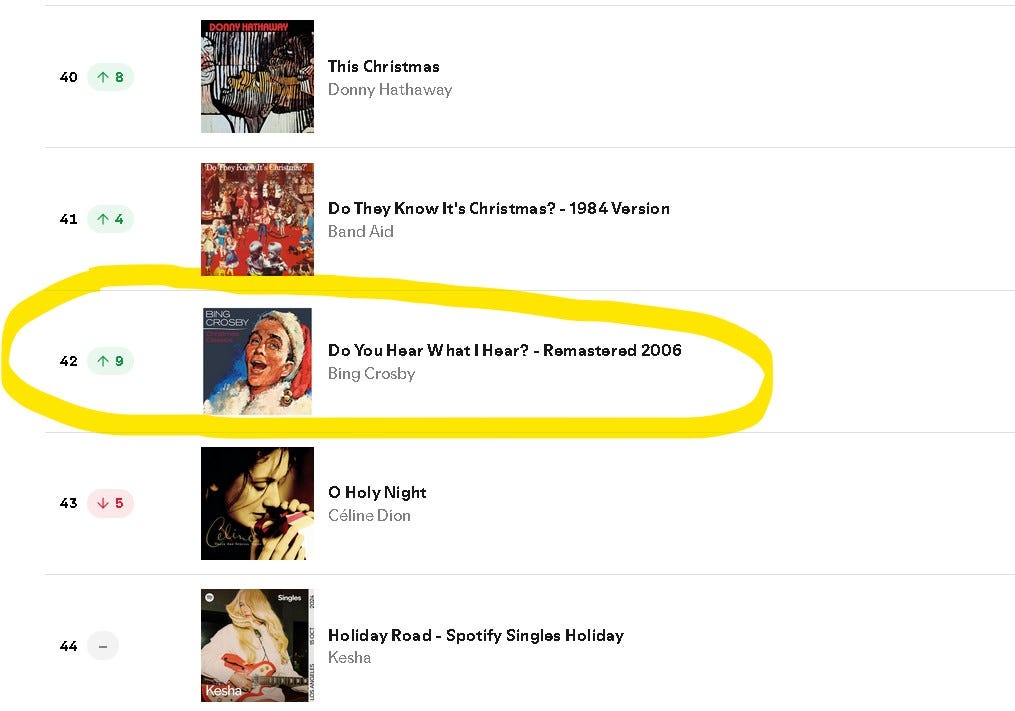Click the red down 5 badge
This screenshot has width=1015, height=711.
click(110, 503)
